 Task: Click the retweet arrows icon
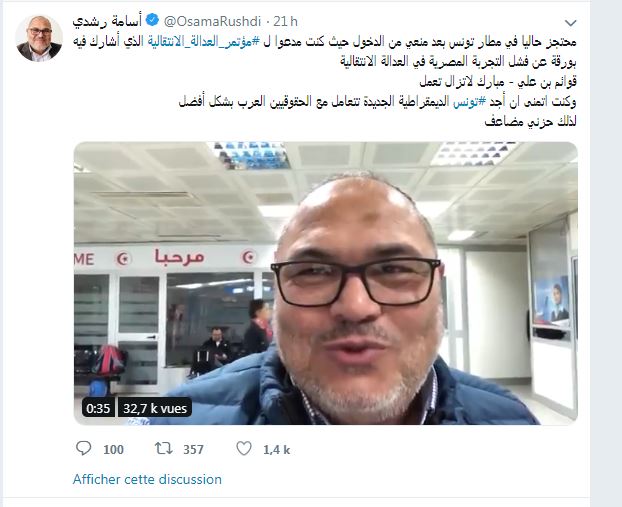point(163,449)
